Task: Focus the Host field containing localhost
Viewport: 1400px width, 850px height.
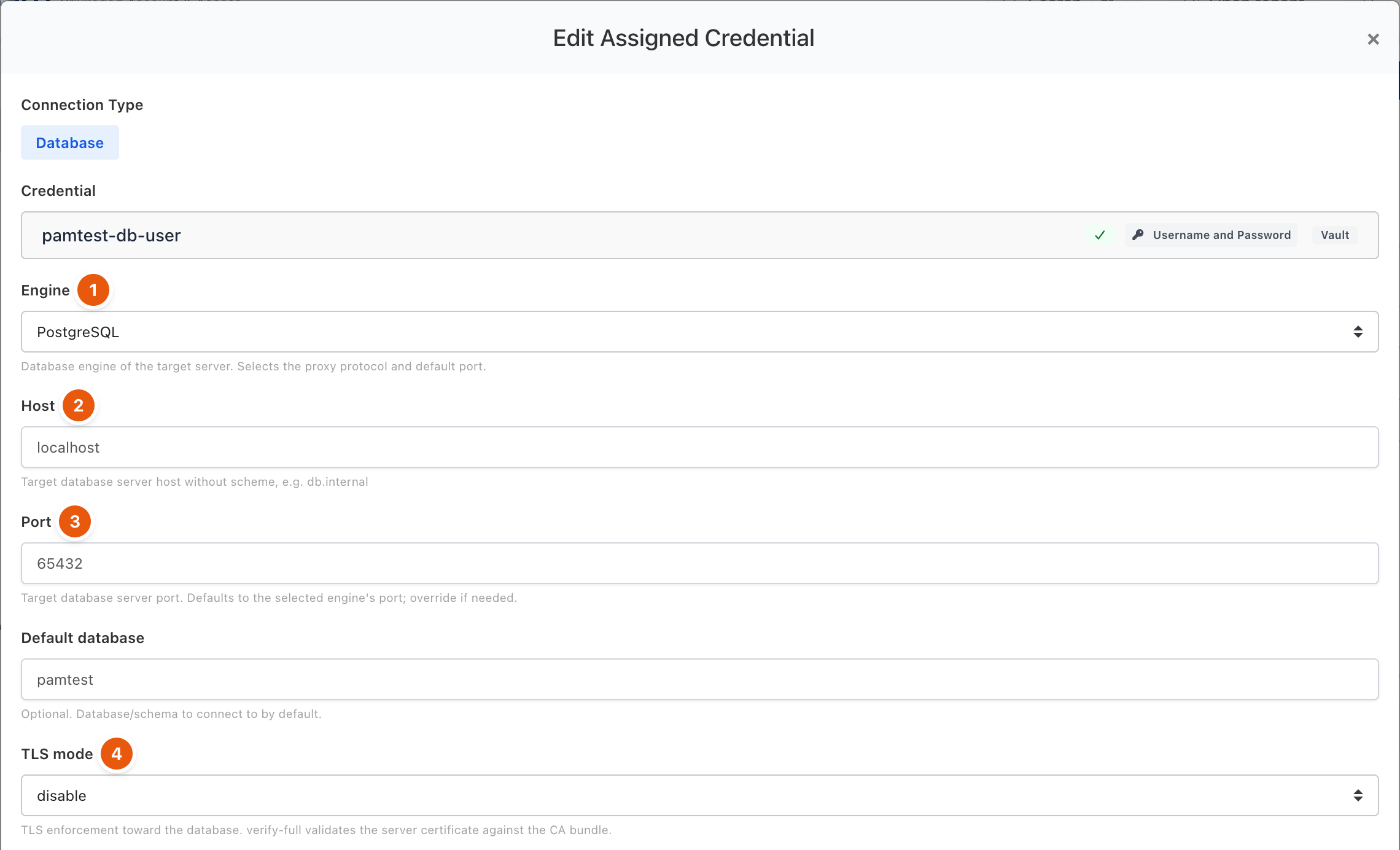Action: (700, 447)
